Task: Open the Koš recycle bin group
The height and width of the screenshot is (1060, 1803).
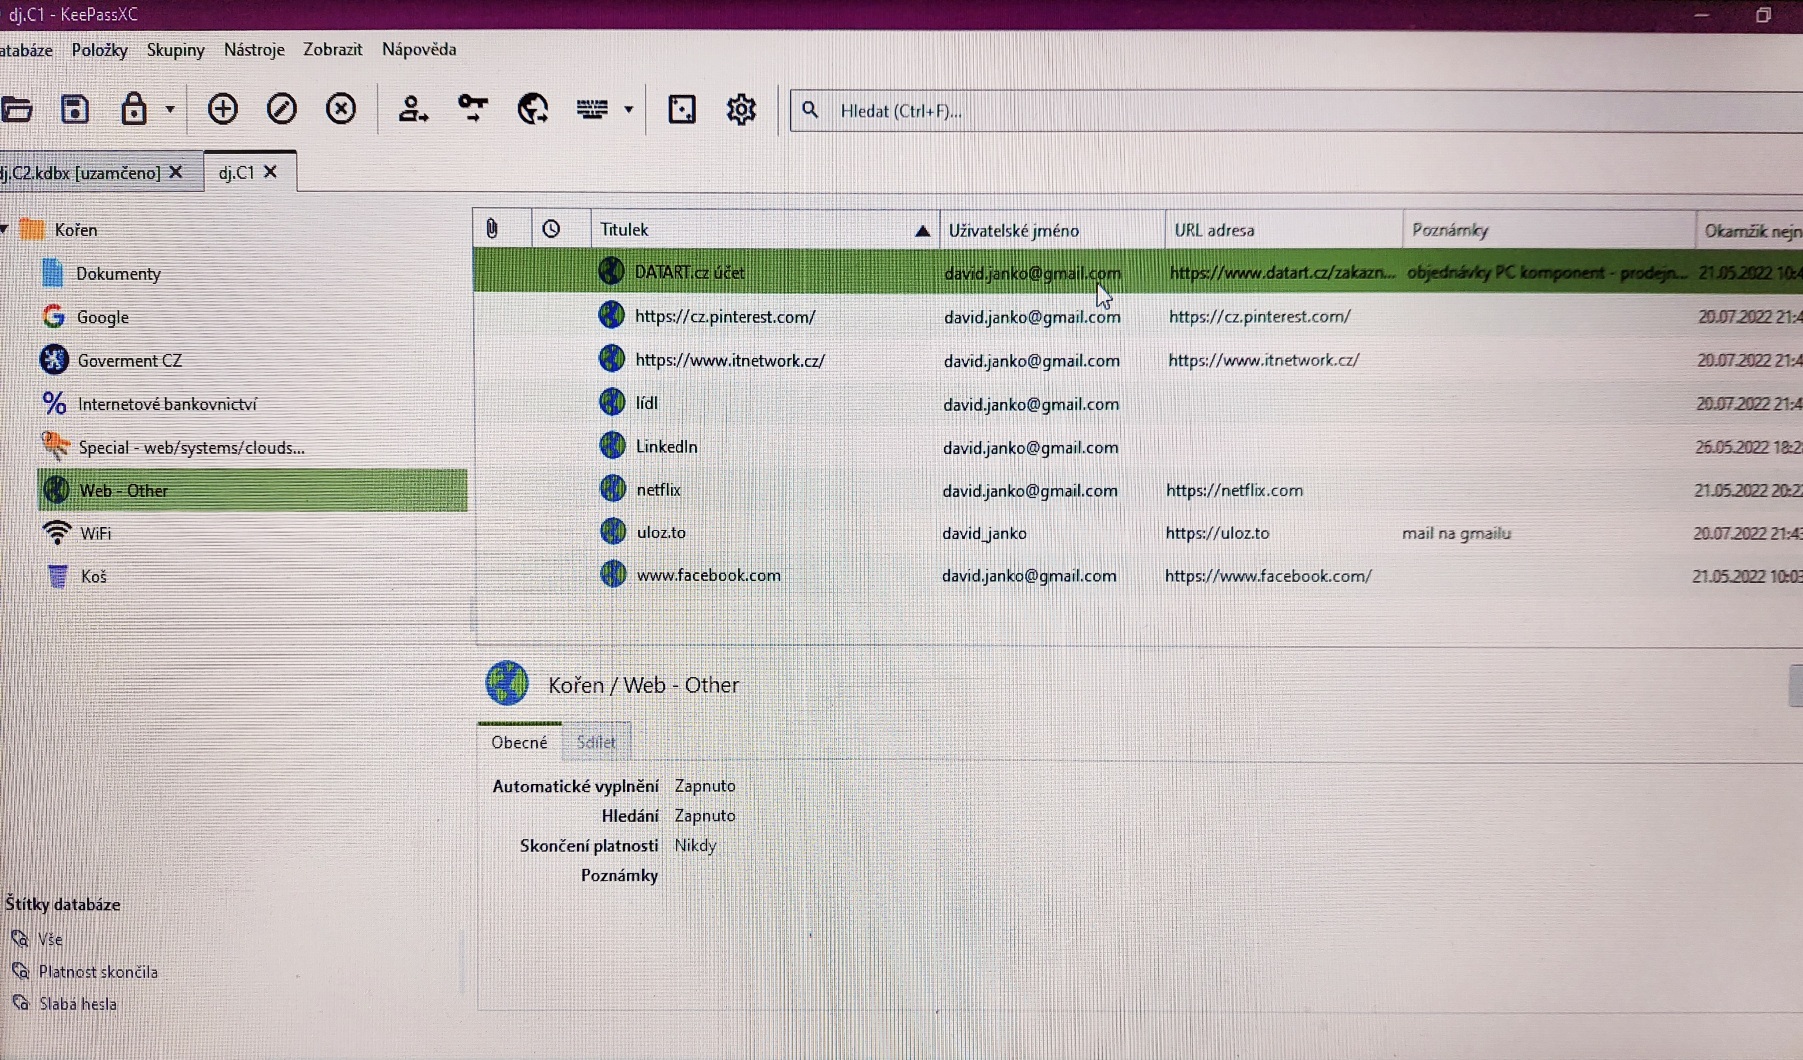Action: [93, 577]
